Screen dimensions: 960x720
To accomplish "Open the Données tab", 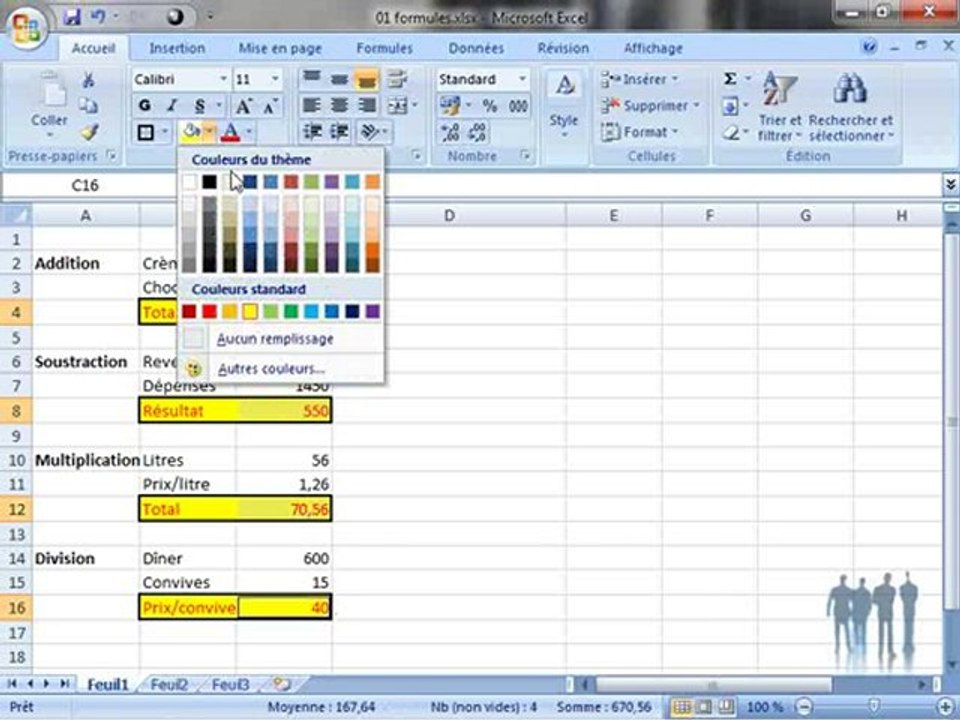I will coord(476,48).
